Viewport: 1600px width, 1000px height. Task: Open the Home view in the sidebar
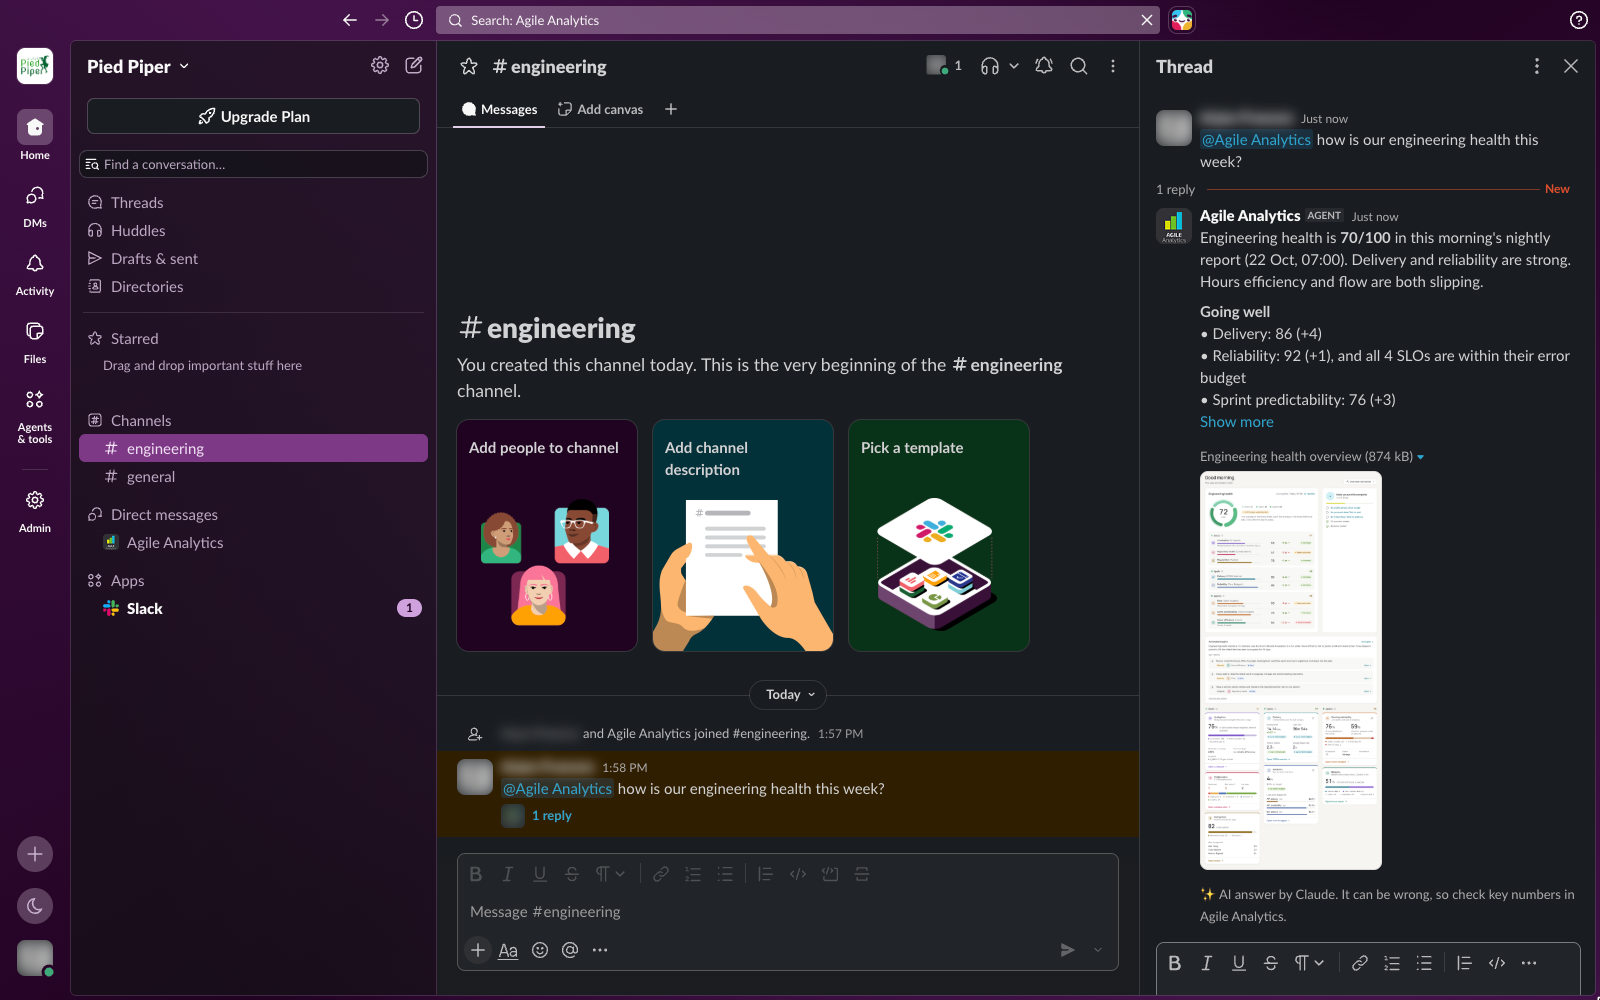[x=35, y=135]
